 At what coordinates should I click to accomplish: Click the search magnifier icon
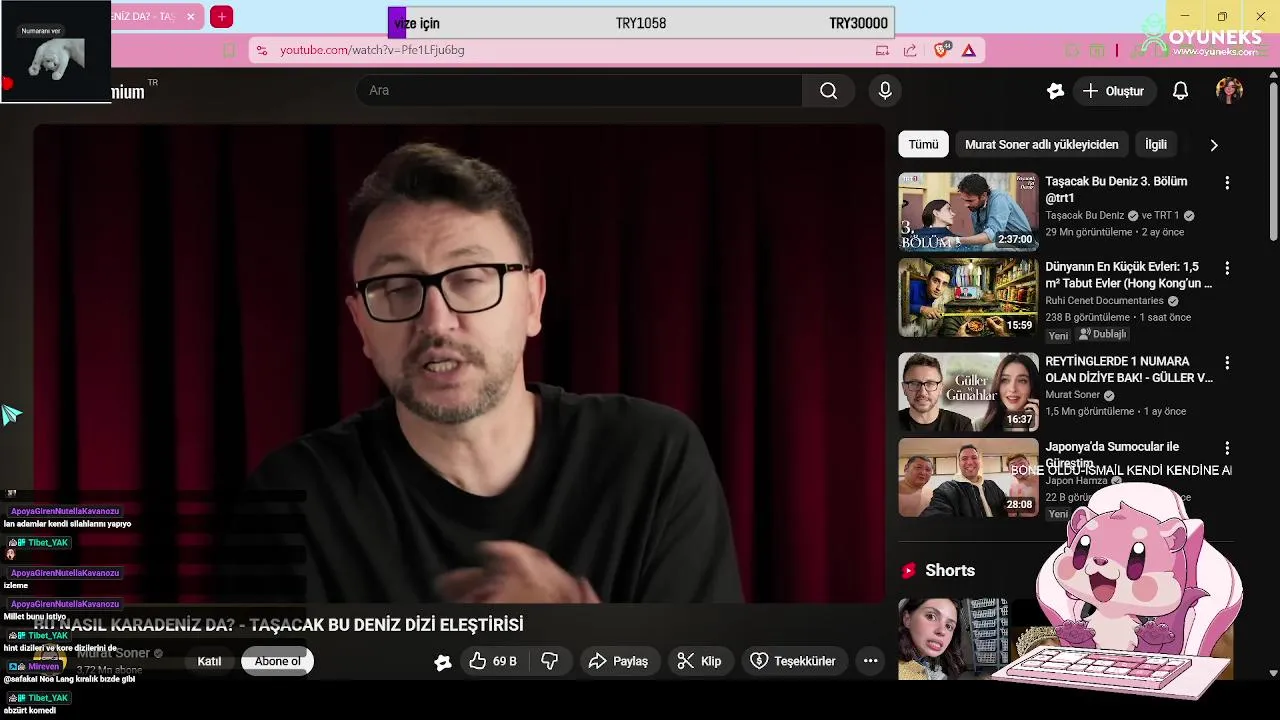pos(828,91)
